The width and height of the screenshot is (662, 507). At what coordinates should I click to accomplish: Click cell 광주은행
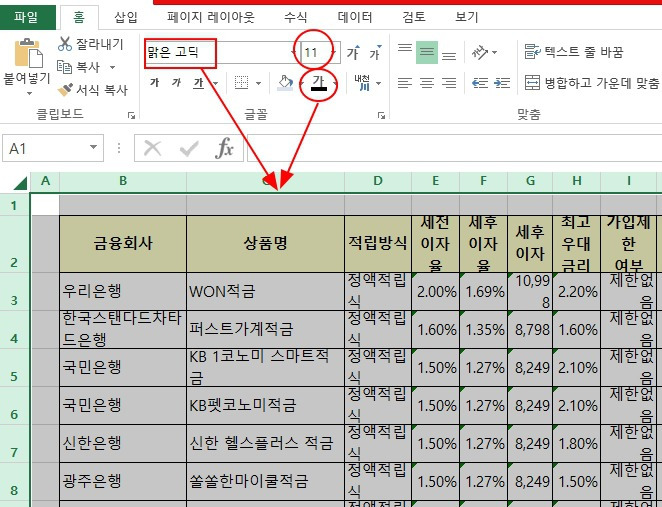[123, 481]
